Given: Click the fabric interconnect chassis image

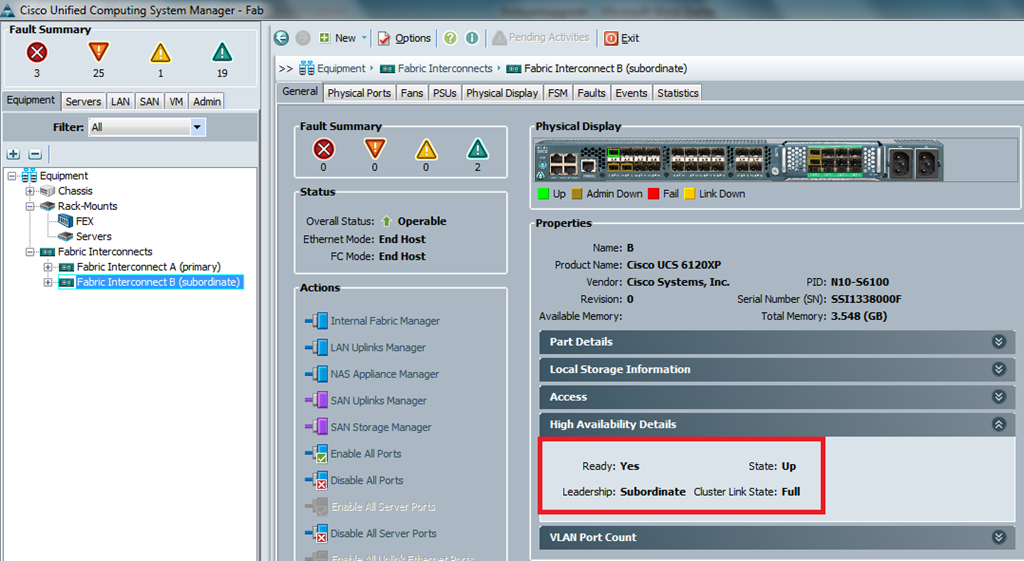Looking at the screenshot, I should pyautogui.click(x=739, y=160).
